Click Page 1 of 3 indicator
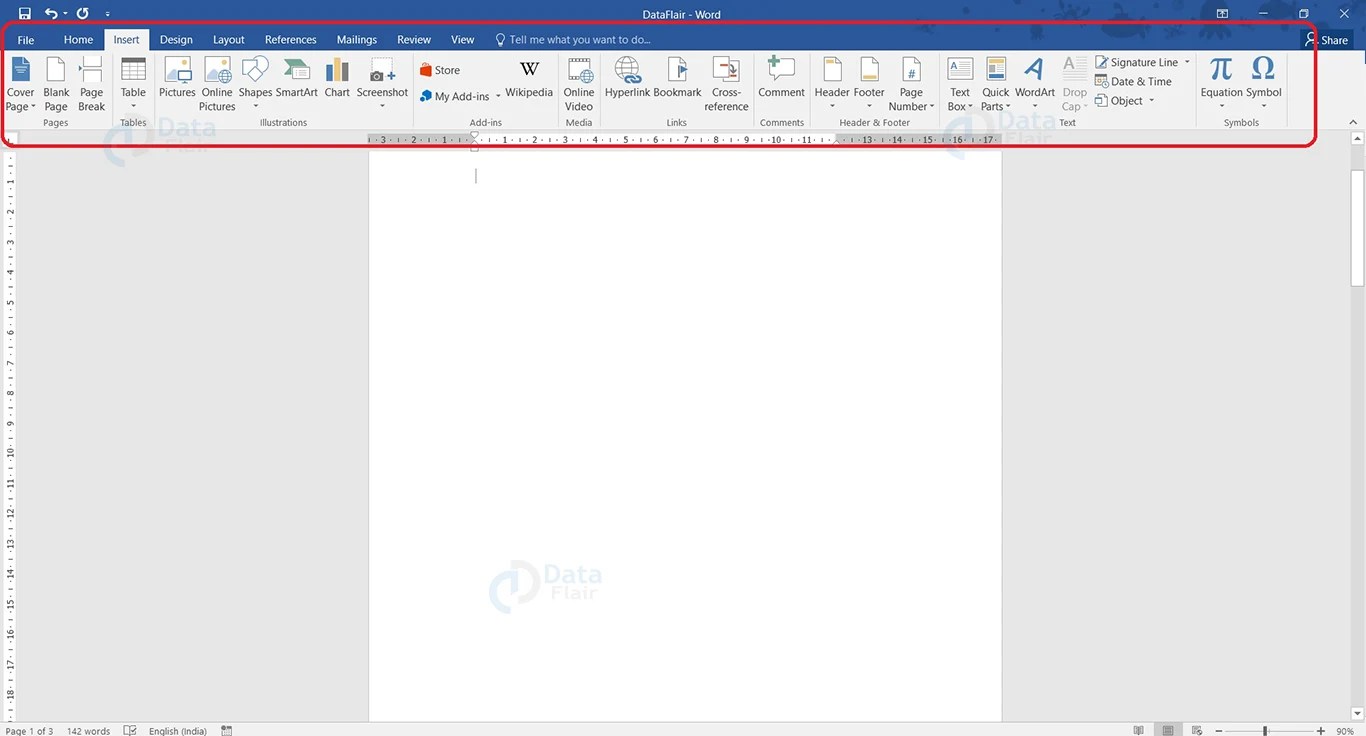1366x736 pixels. [x=30, y=731]
